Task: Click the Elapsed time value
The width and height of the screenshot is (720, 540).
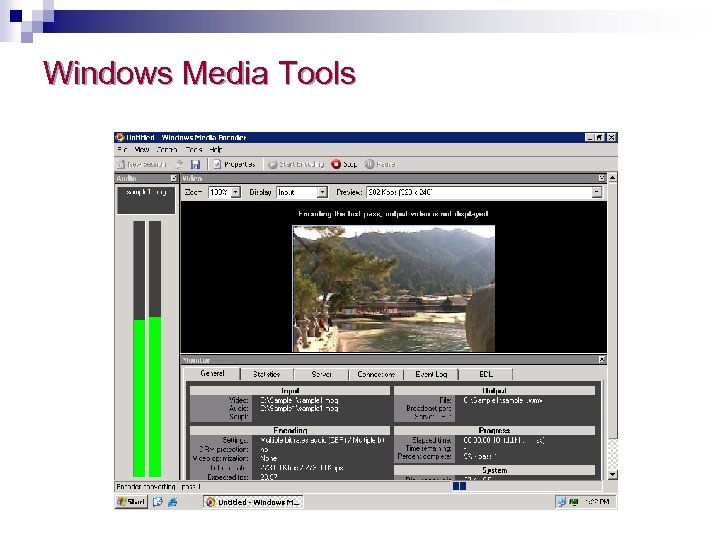Action: (x=504, y=440)
